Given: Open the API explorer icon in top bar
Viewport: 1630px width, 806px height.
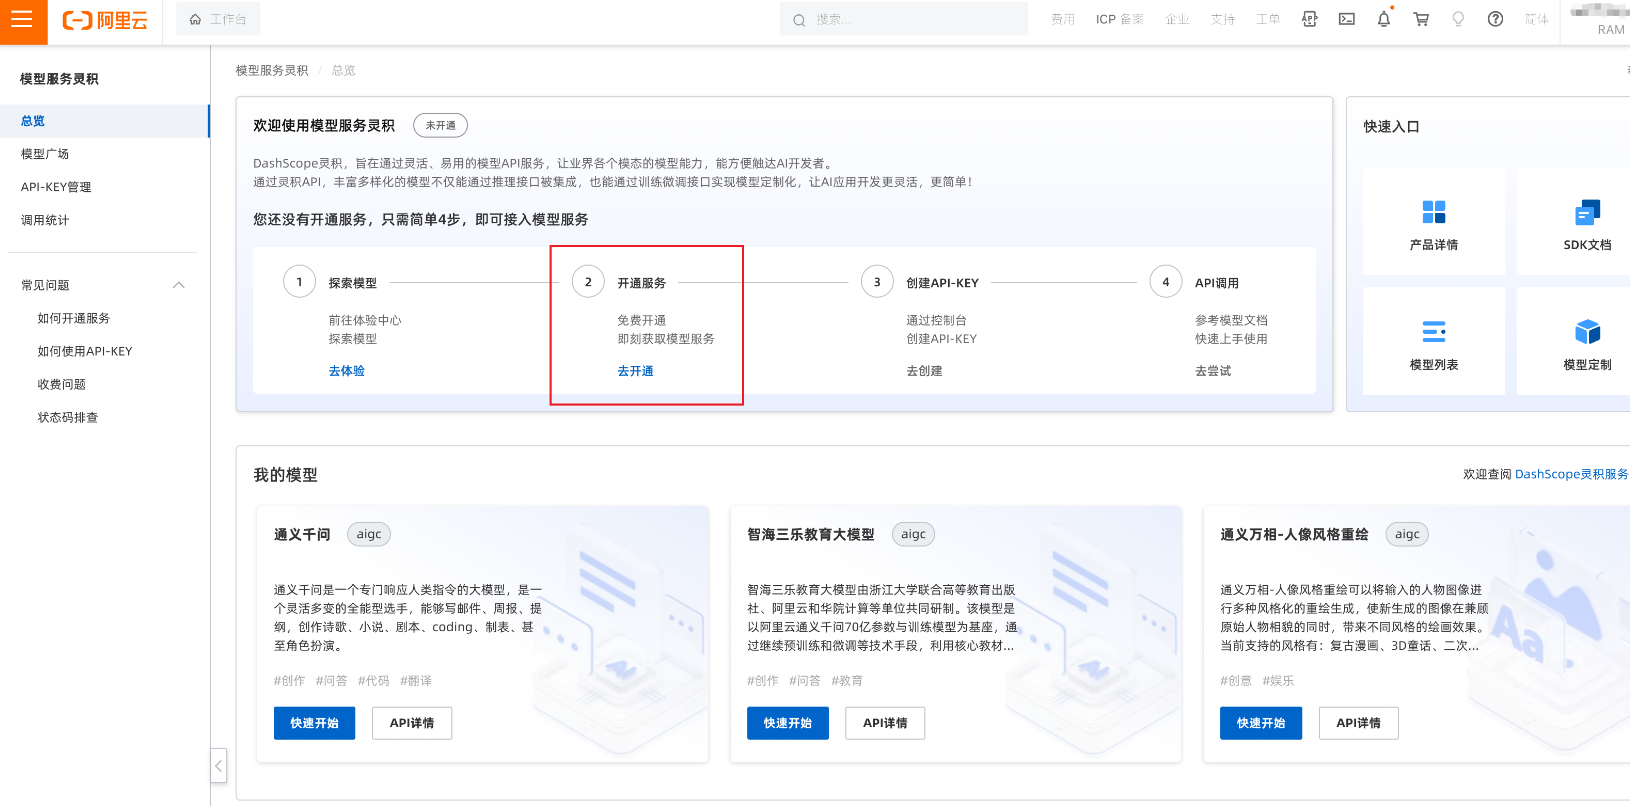Looking at the screenshot, I should pos(1309,19).
